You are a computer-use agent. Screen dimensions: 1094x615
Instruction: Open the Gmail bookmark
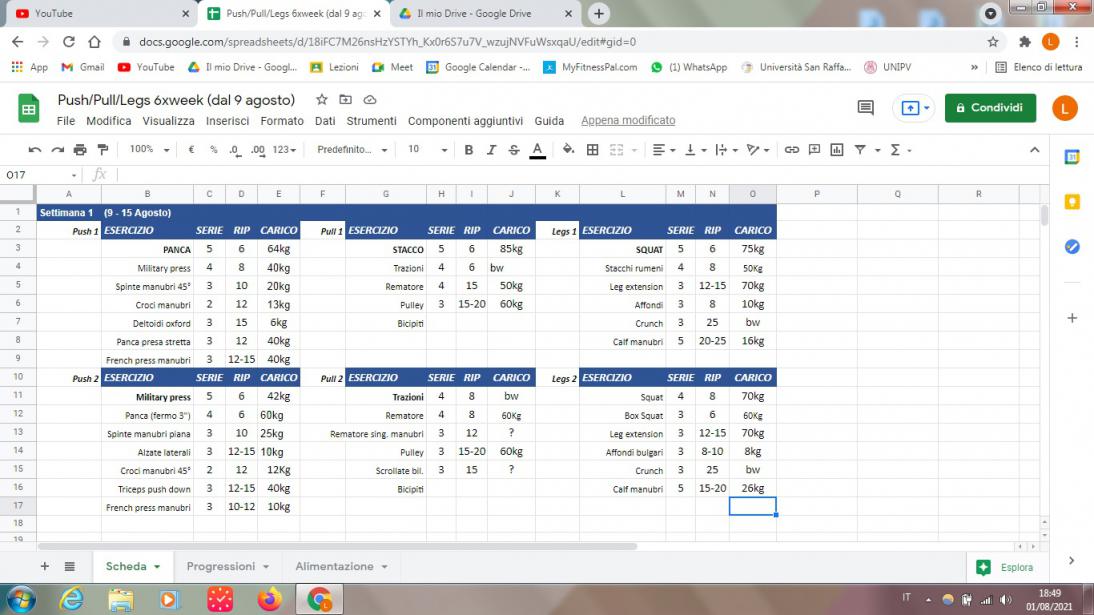click(x=82, y=67)
